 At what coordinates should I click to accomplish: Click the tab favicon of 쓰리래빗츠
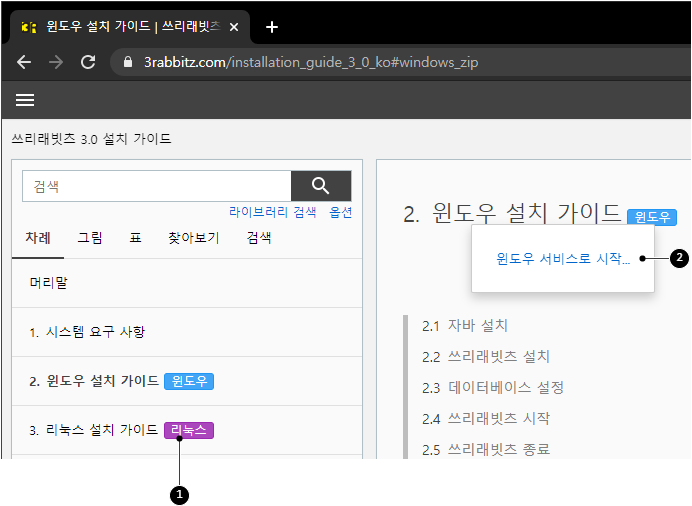[29, 27]
